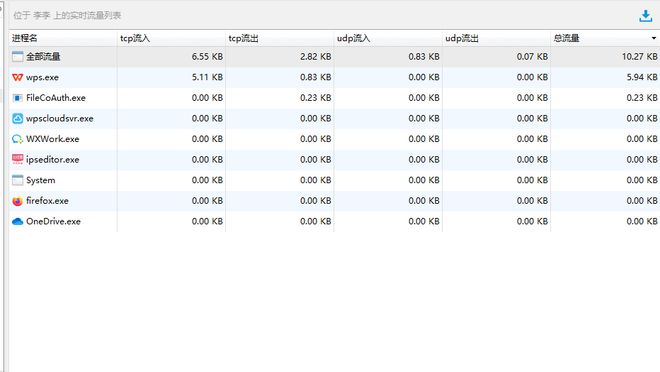
Task: Click the ipseditor.exe red icon
Action: click(18, 159)
